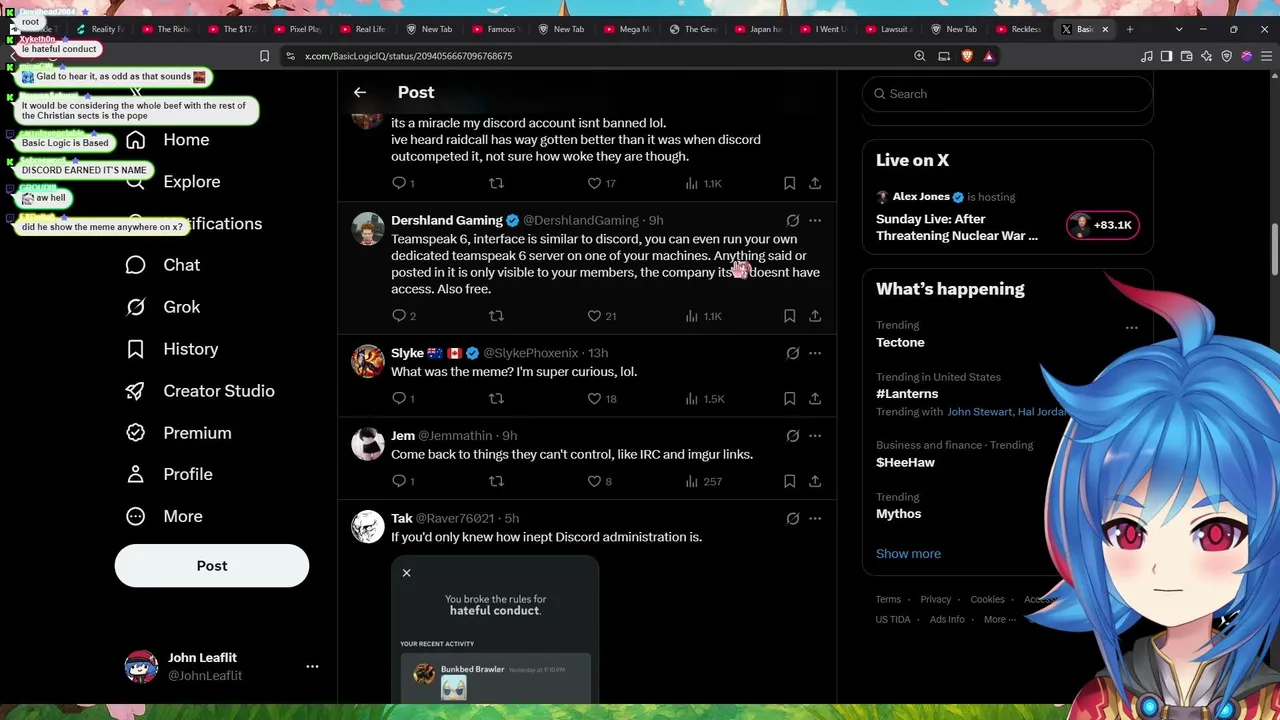
Task: Open More in the sidebar
Action: pyautogui.click(x=163, y=516)
